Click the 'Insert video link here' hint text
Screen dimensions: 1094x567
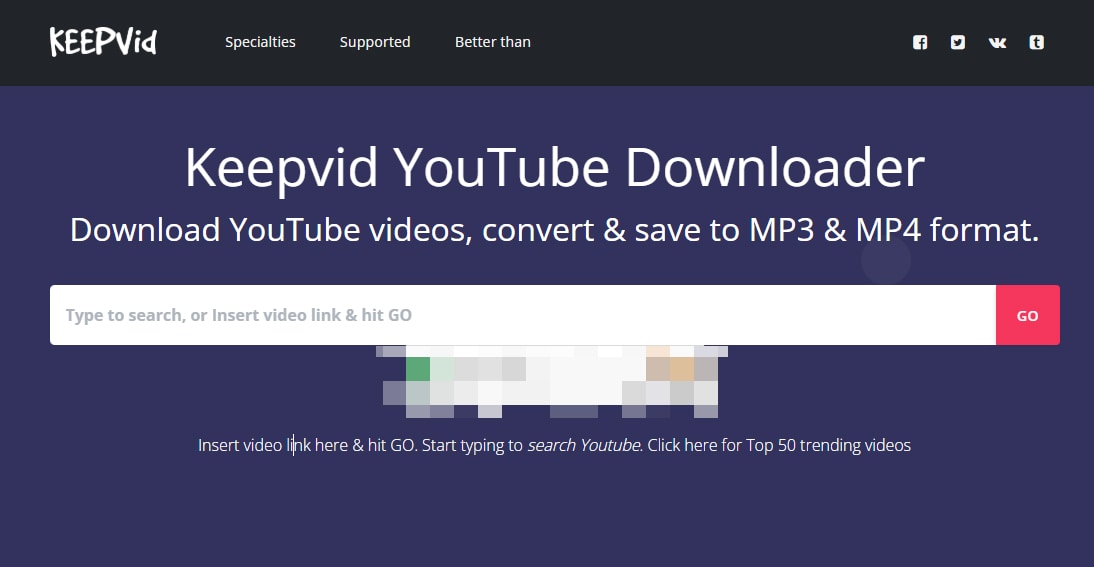pyautogui.click(x=273, y=445)
